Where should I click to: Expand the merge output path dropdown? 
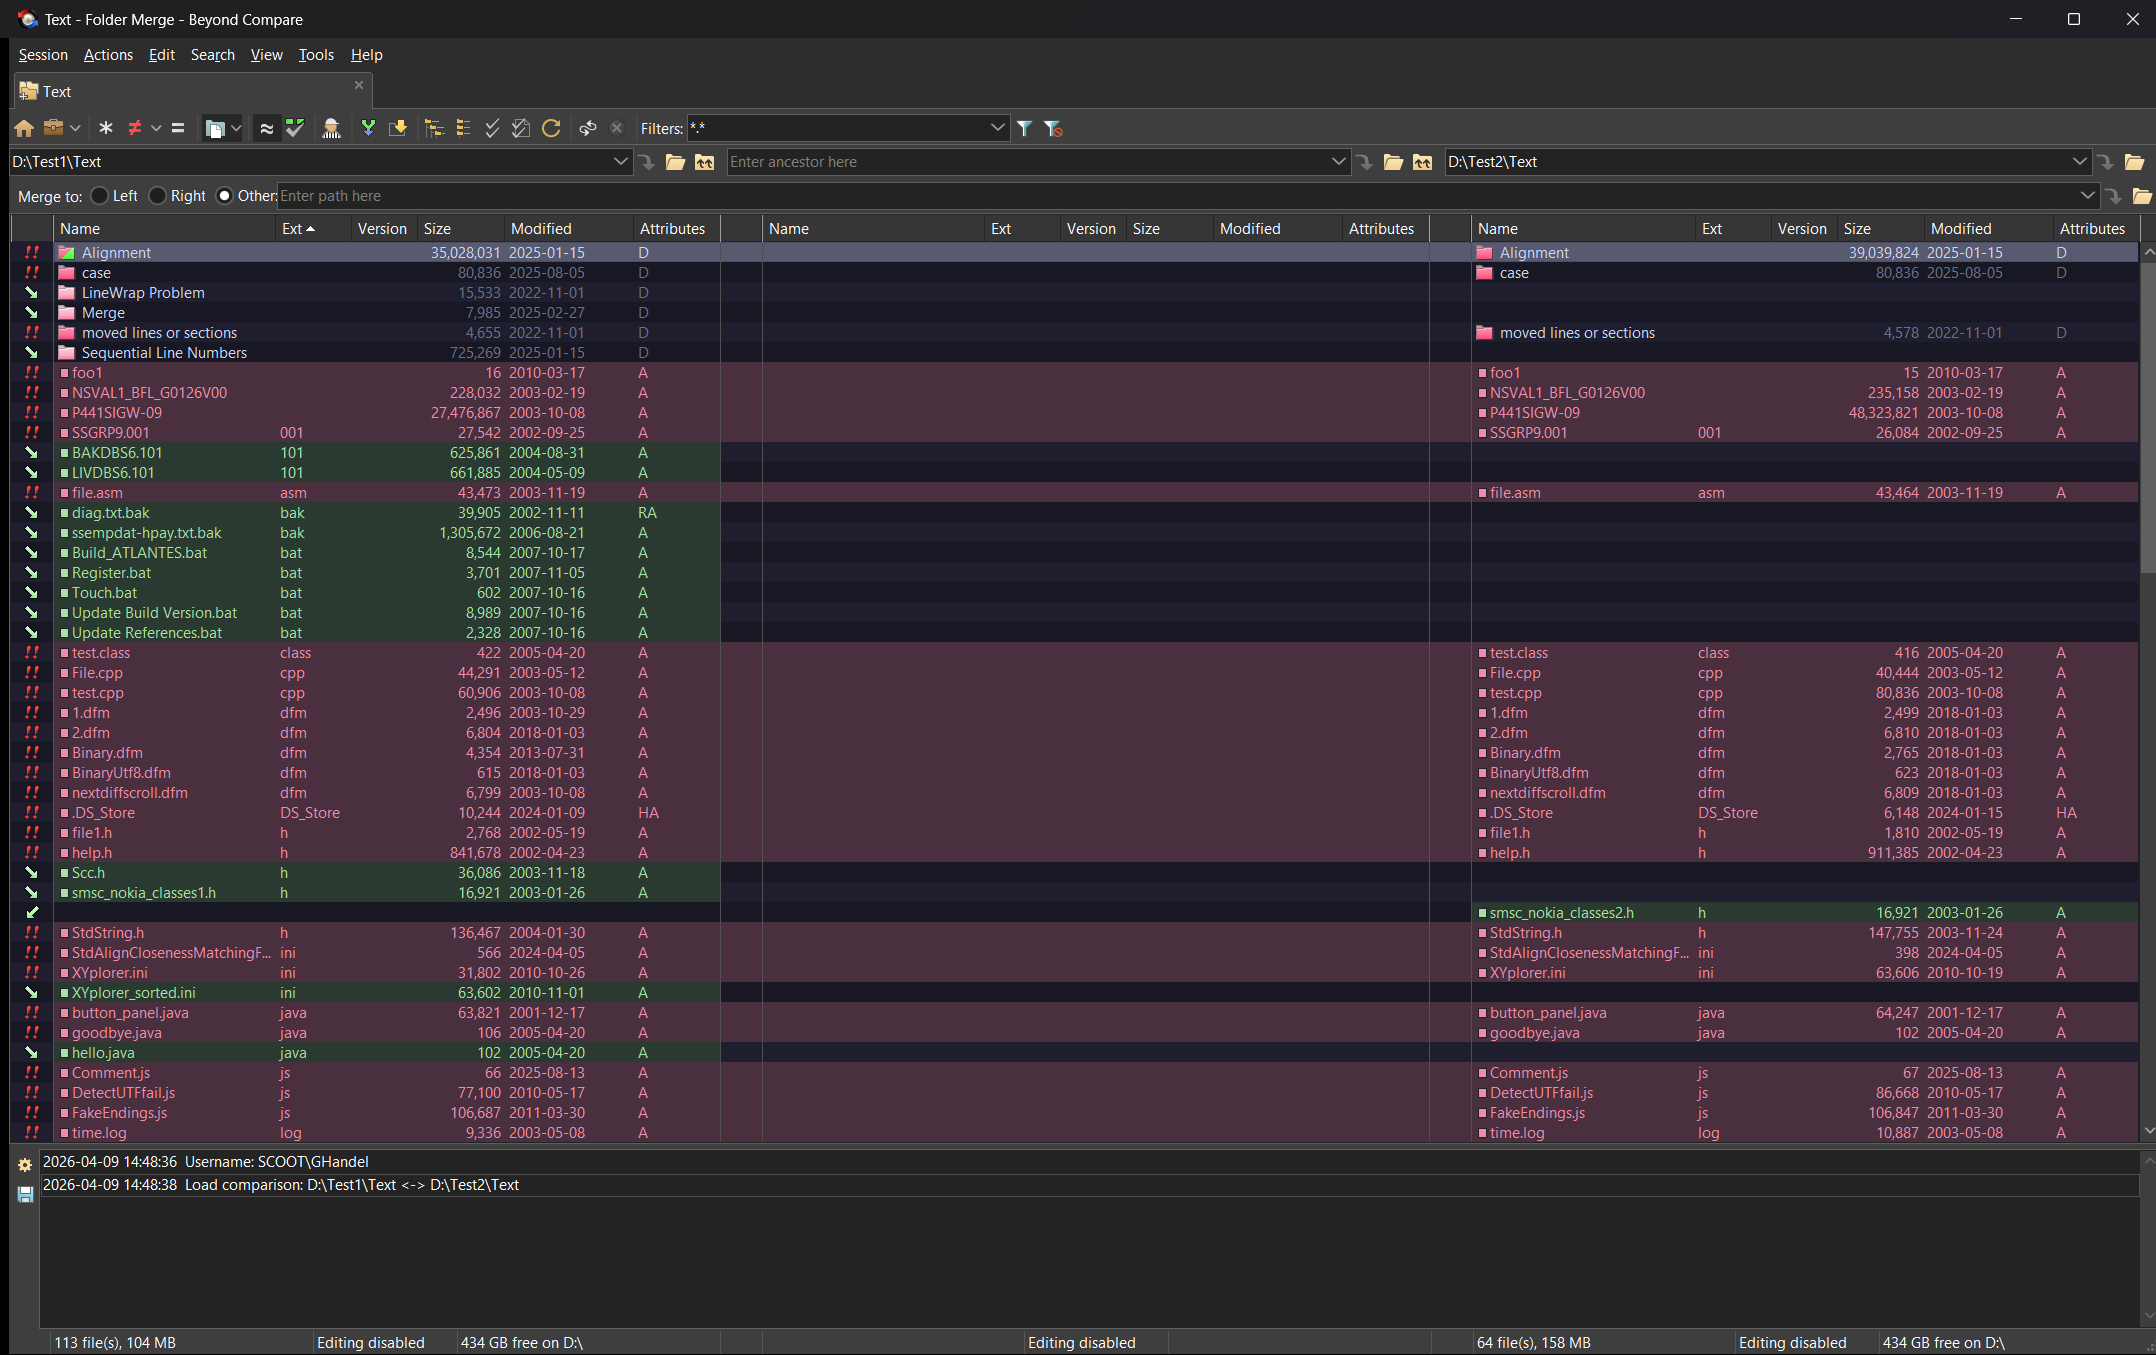2087,196
